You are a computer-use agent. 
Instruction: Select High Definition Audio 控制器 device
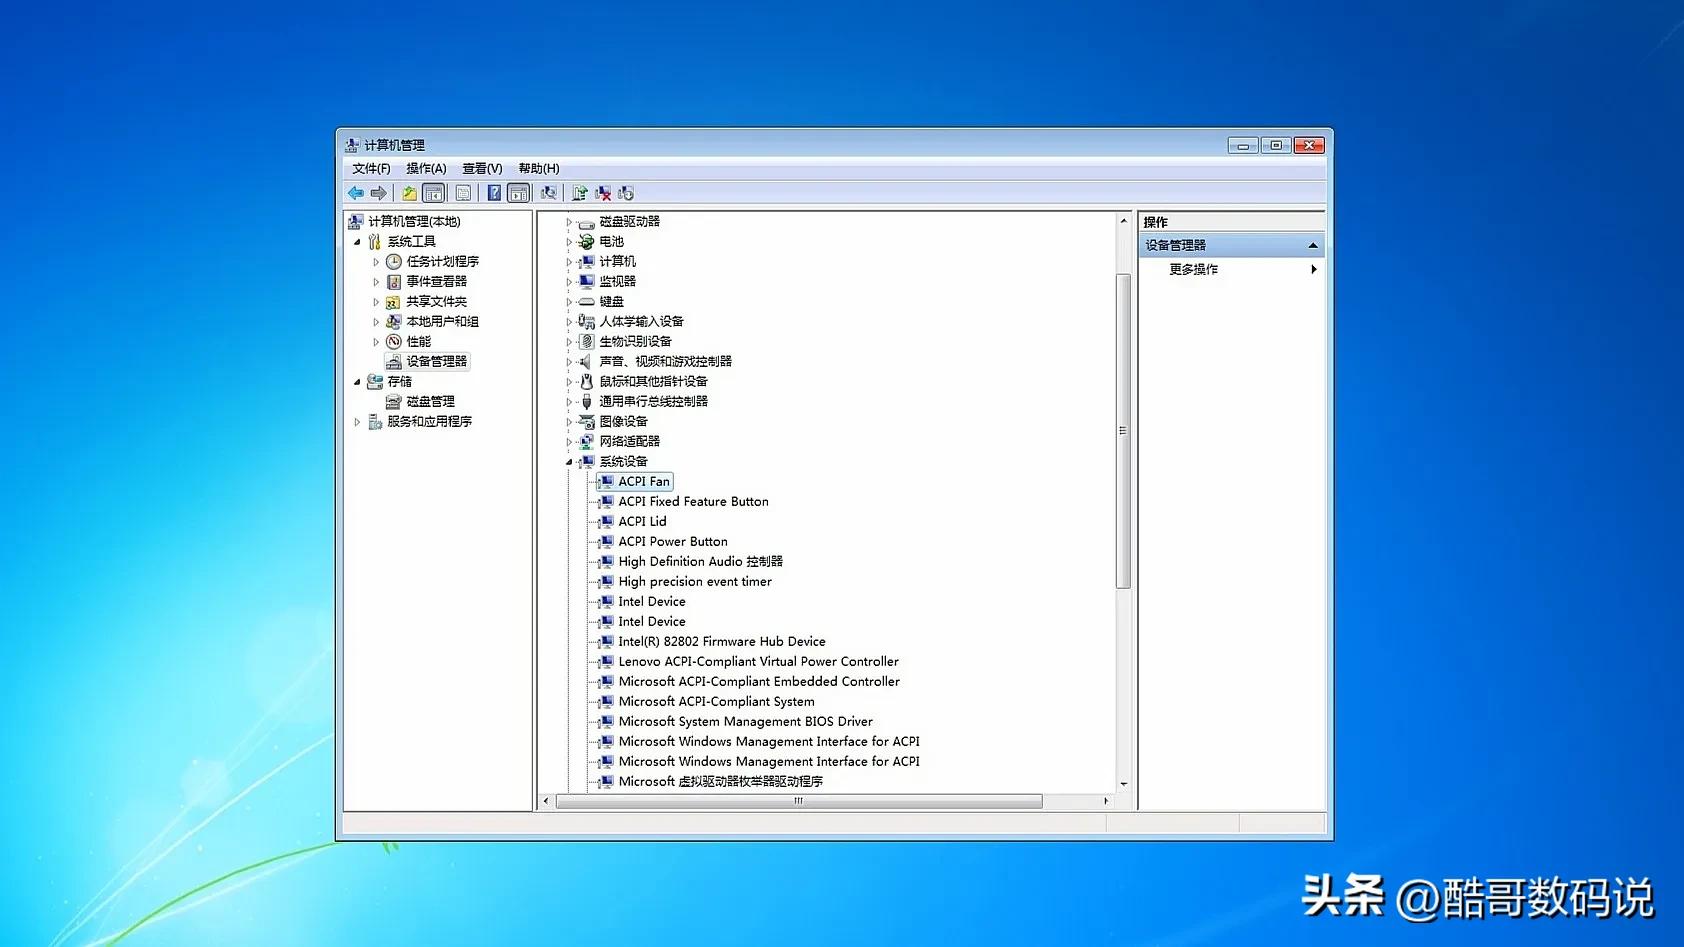click(x=700, y=561)
